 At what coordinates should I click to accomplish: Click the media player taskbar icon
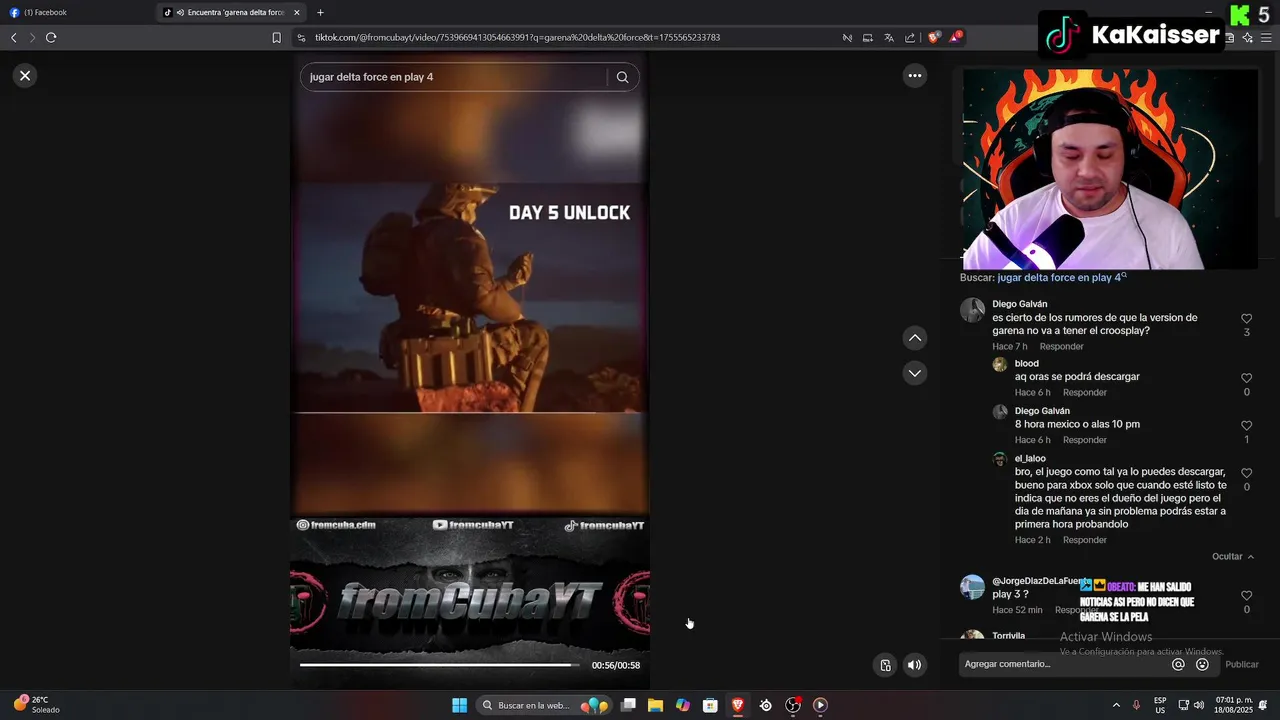point(820,705)
